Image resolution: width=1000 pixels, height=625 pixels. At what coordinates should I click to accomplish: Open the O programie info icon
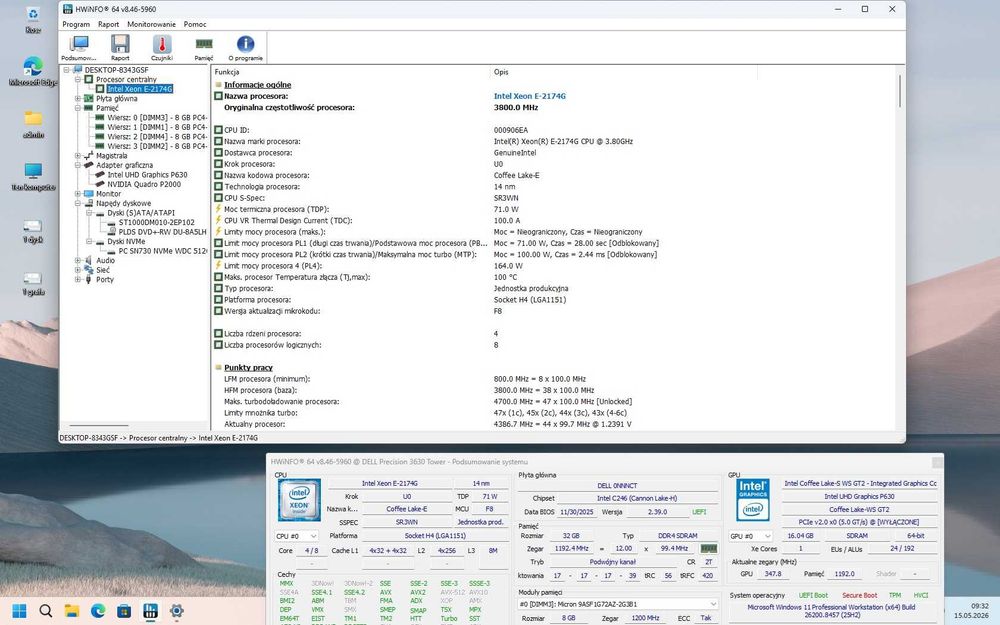coord(246,44)
